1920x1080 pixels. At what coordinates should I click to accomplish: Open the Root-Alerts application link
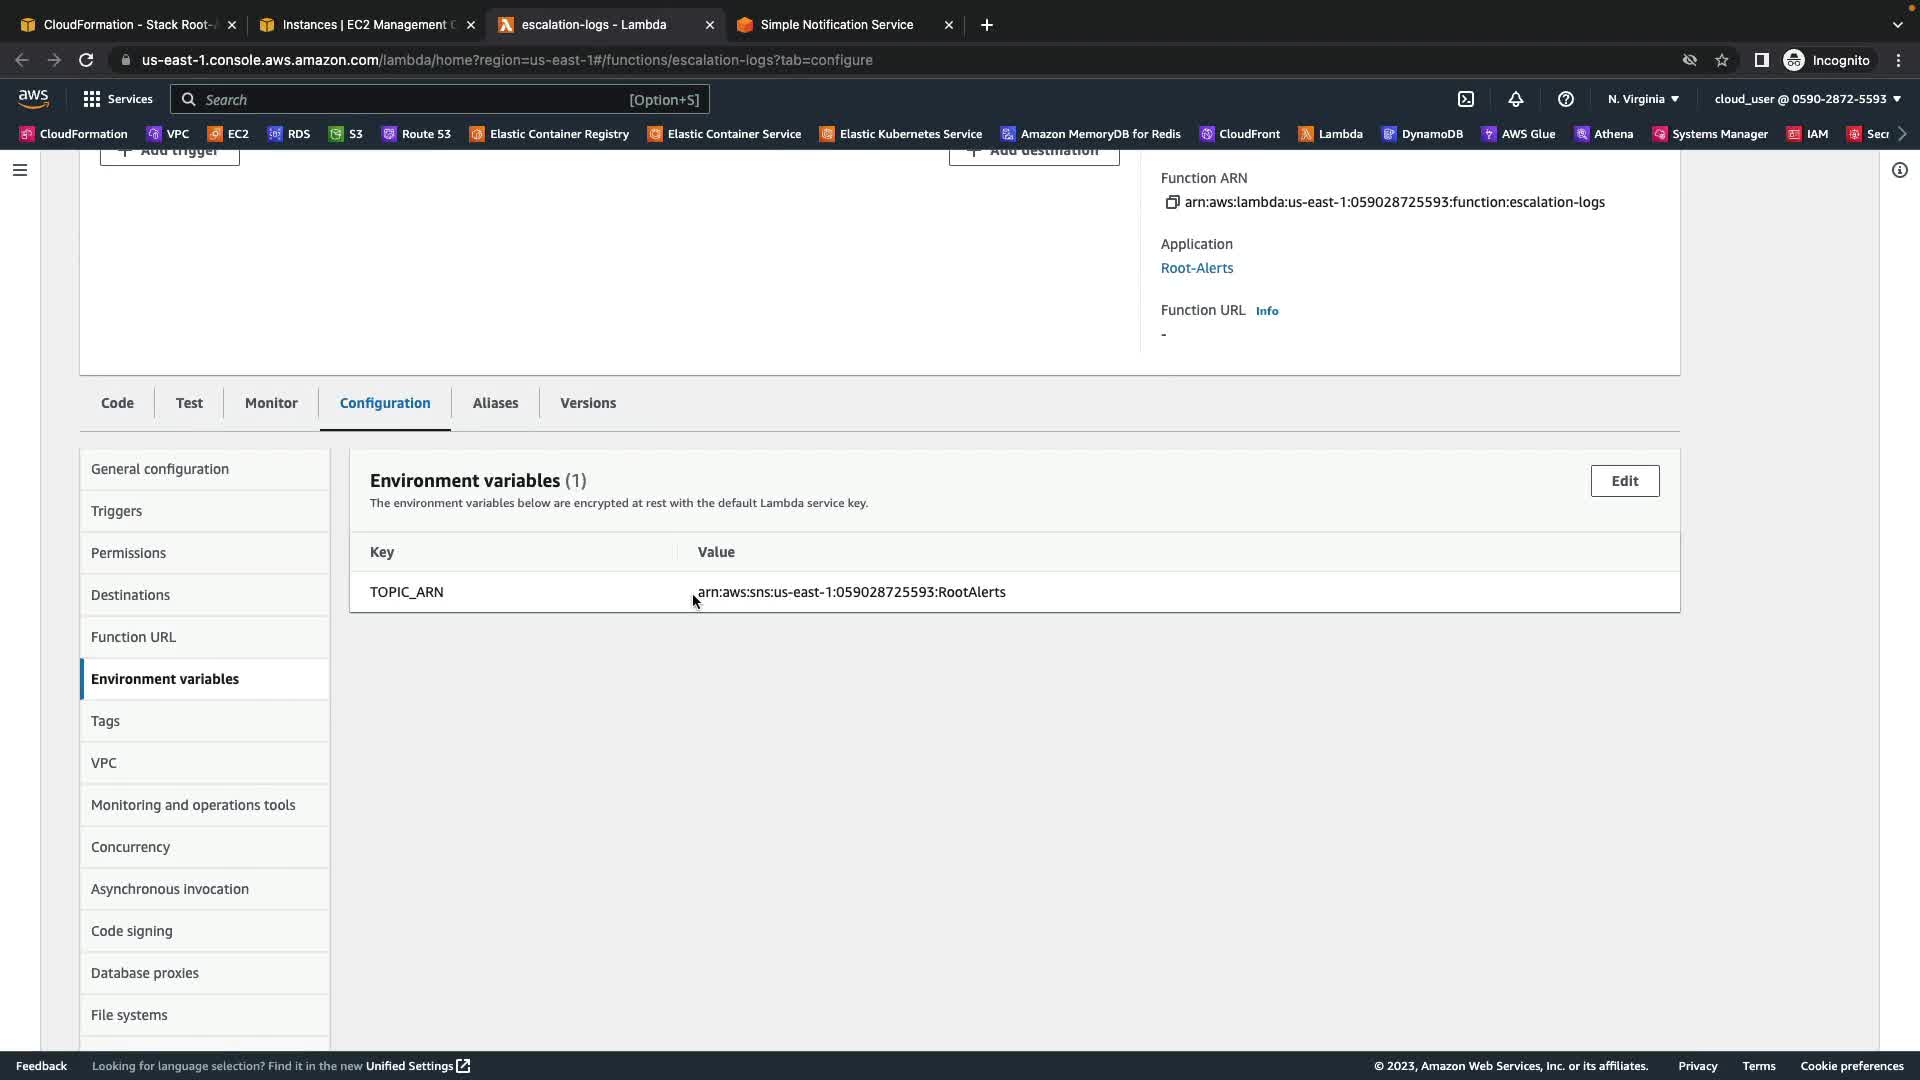[x=1196, y=268]
